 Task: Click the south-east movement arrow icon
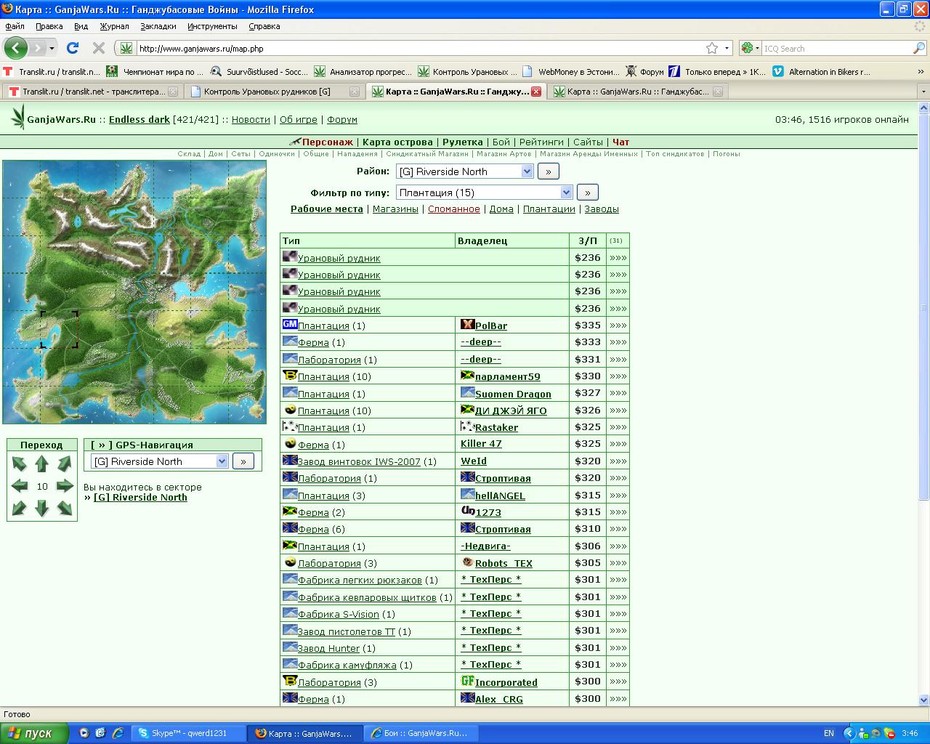pyautogui.click(x=65, y=508)
